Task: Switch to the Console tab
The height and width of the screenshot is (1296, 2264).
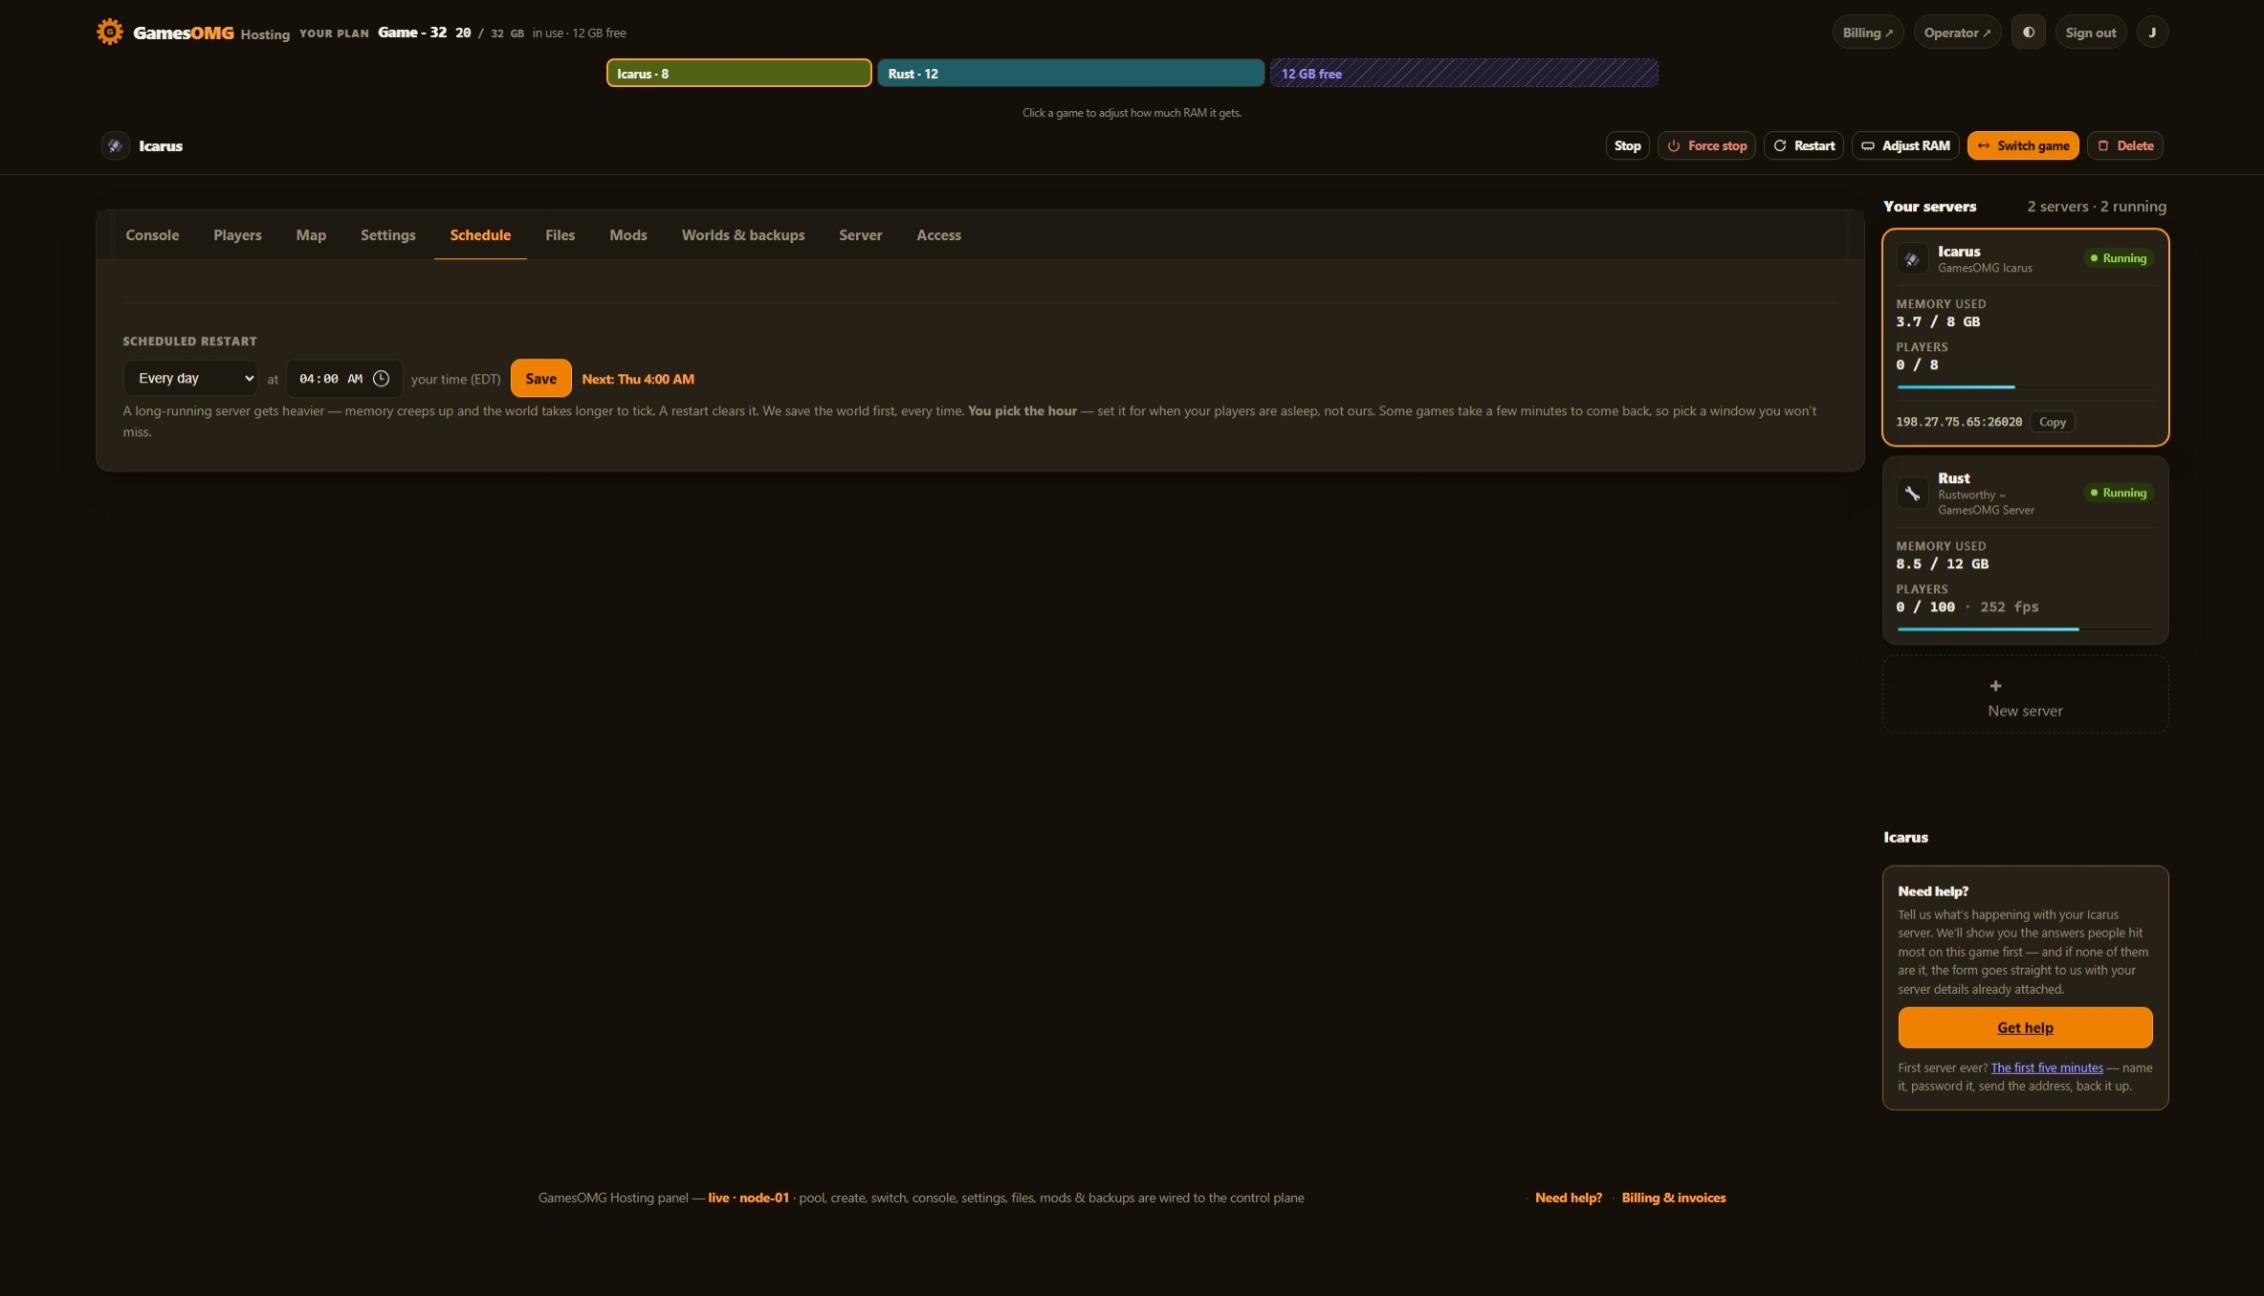Action: [x=152, y=235]
